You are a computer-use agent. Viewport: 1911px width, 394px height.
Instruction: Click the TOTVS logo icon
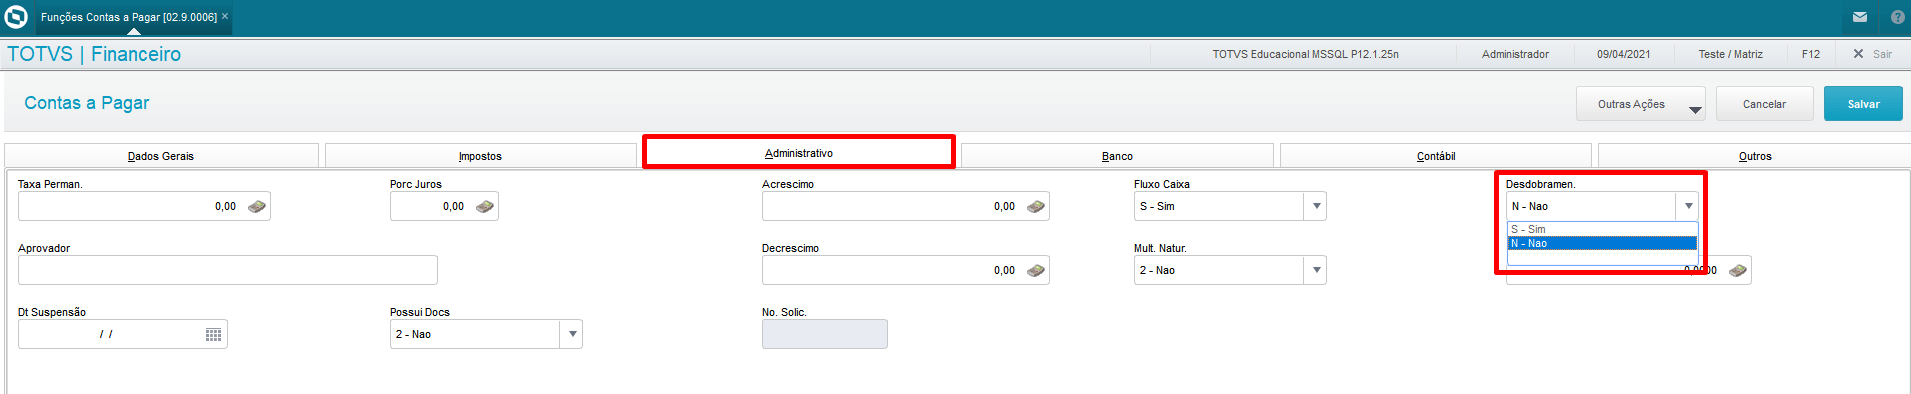[x=16, y=17]
